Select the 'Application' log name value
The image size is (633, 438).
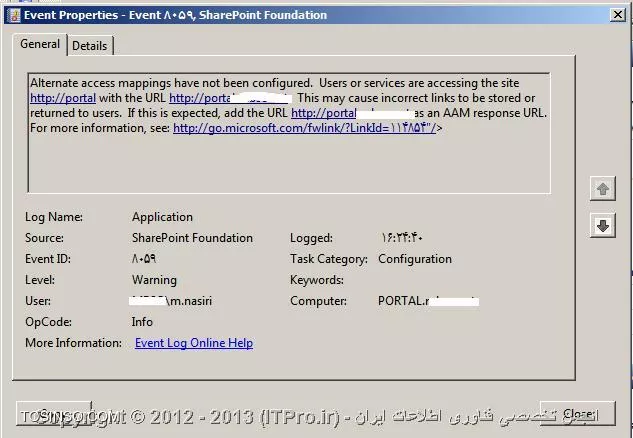point(162,217)
